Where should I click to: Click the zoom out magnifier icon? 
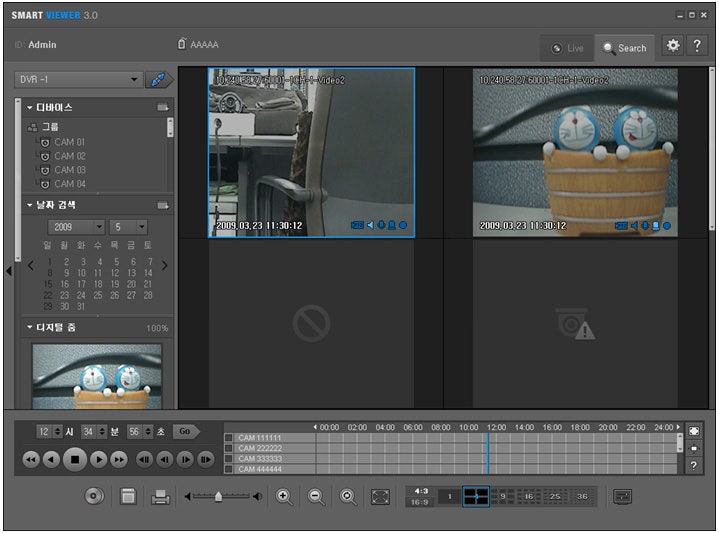pyautogui.click(x=316, y=496)
